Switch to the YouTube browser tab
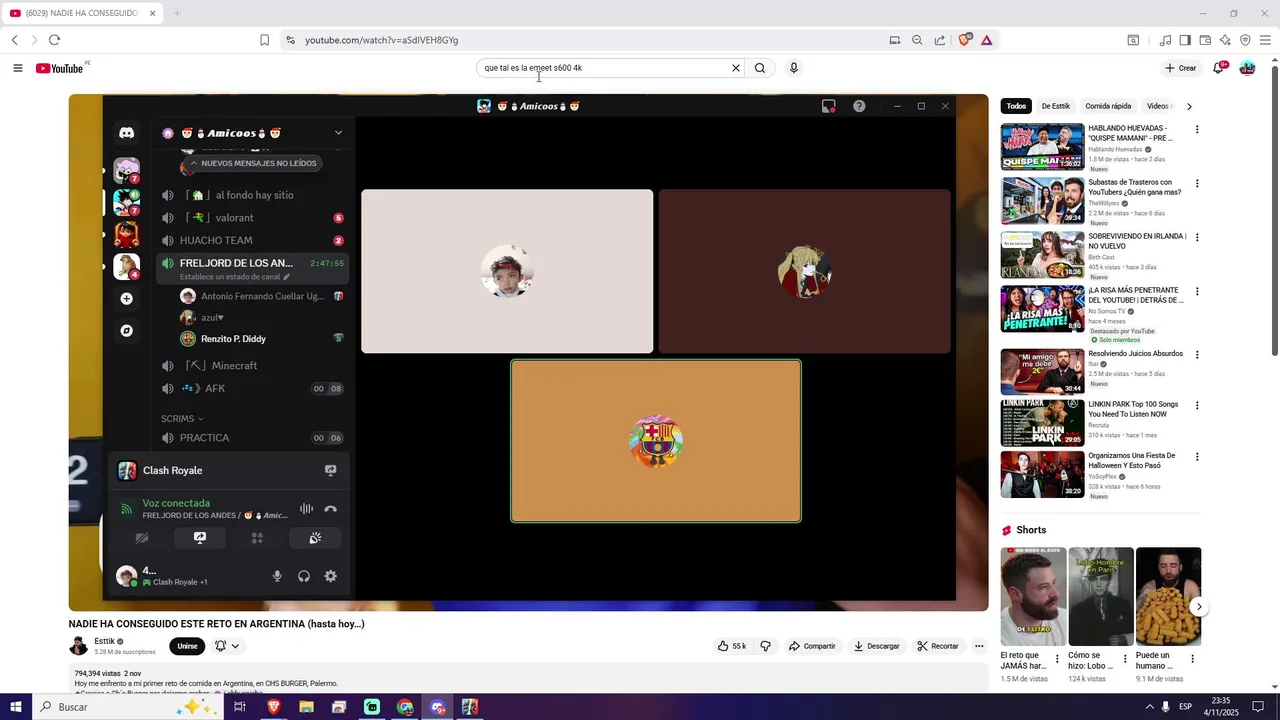 click(82, 13)
